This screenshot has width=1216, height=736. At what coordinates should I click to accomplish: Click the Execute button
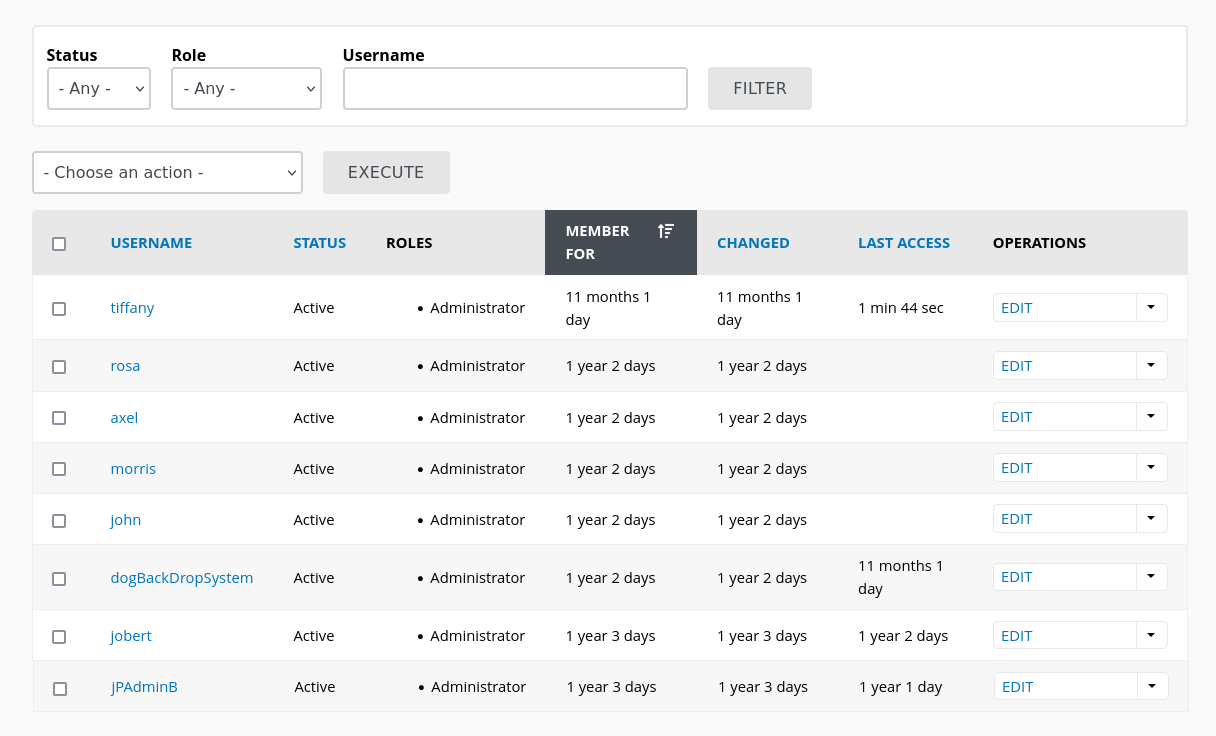[x=386, y=172]
